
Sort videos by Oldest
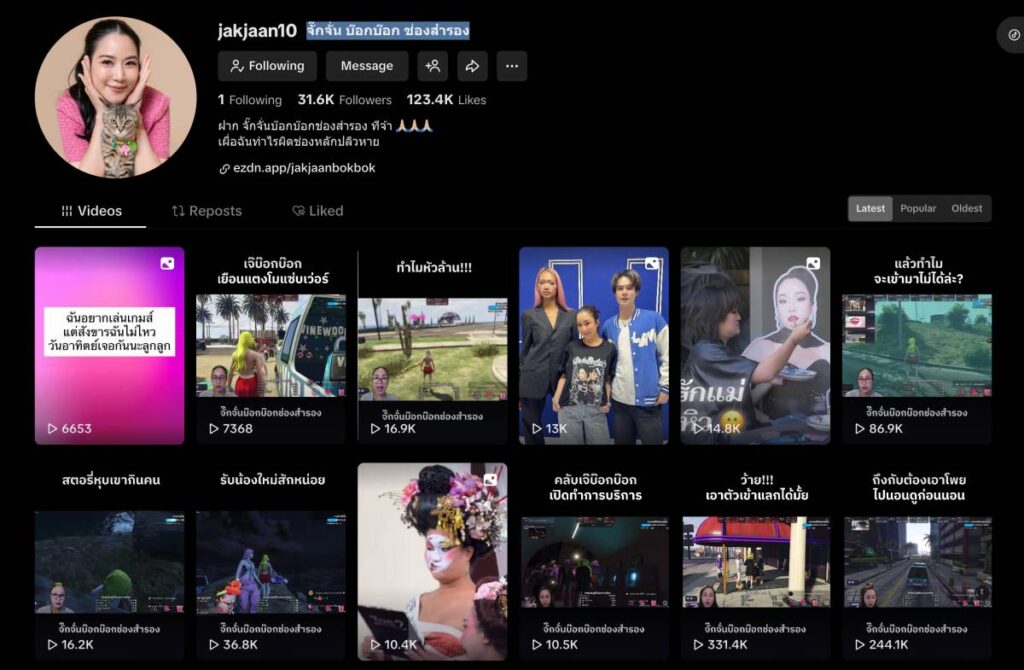[x=966, y=209]
